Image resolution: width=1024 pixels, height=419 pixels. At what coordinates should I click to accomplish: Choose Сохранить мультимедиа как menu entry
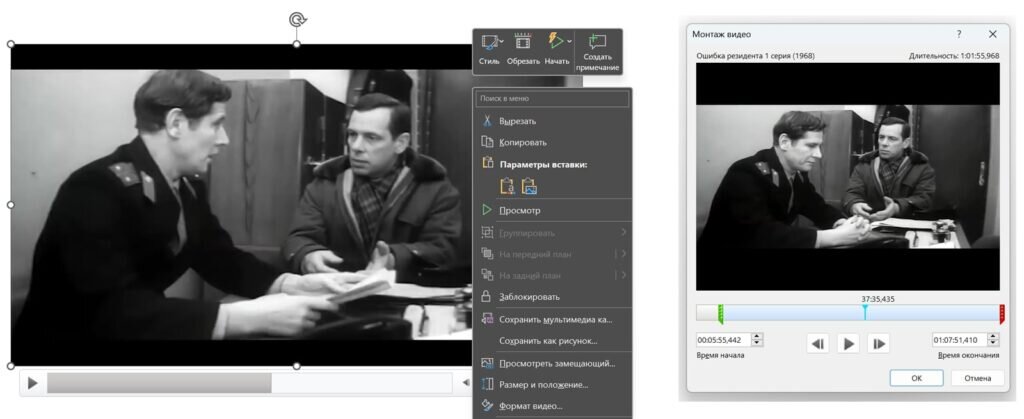pos(552,320)
